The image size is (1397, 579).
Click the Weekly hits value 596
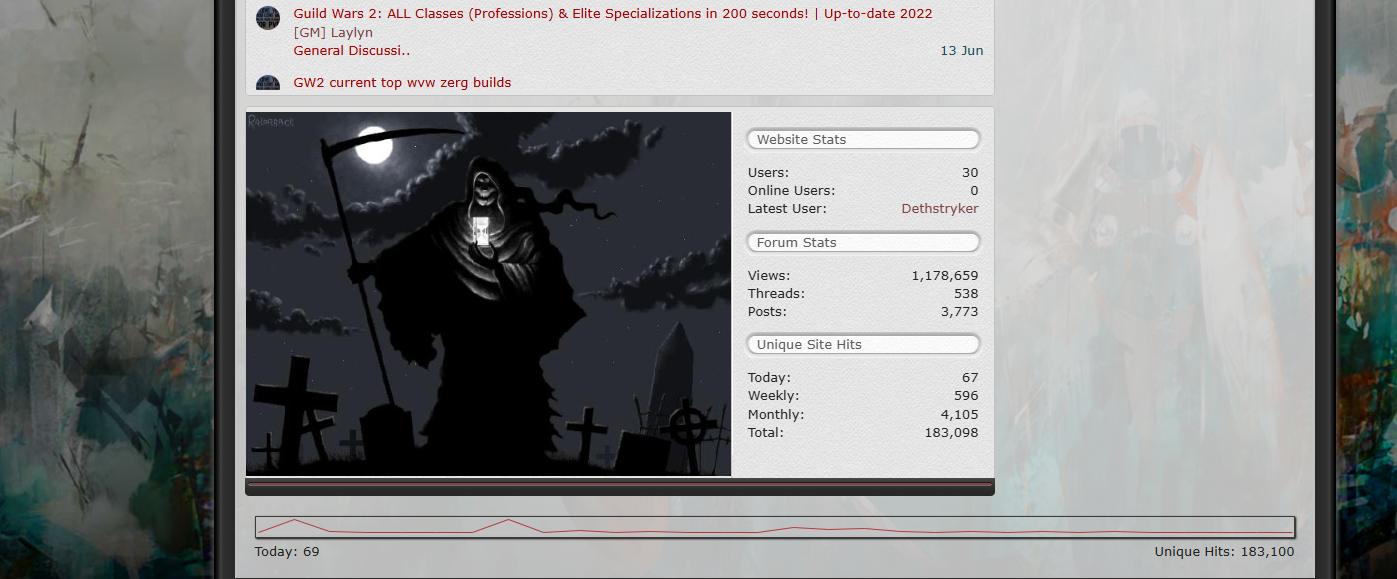tap(966, 396)
